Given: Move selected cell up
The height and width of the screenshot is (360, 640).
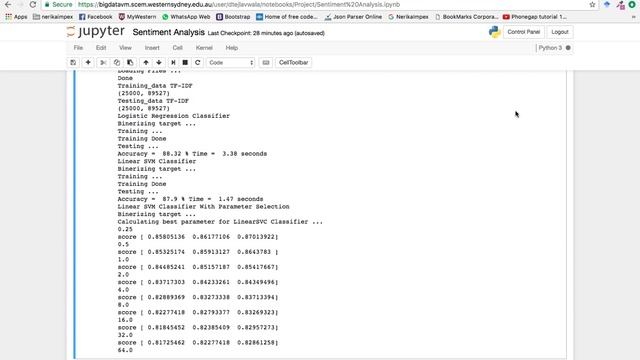Looking at the screenshot, I should (x=146, y=62).
